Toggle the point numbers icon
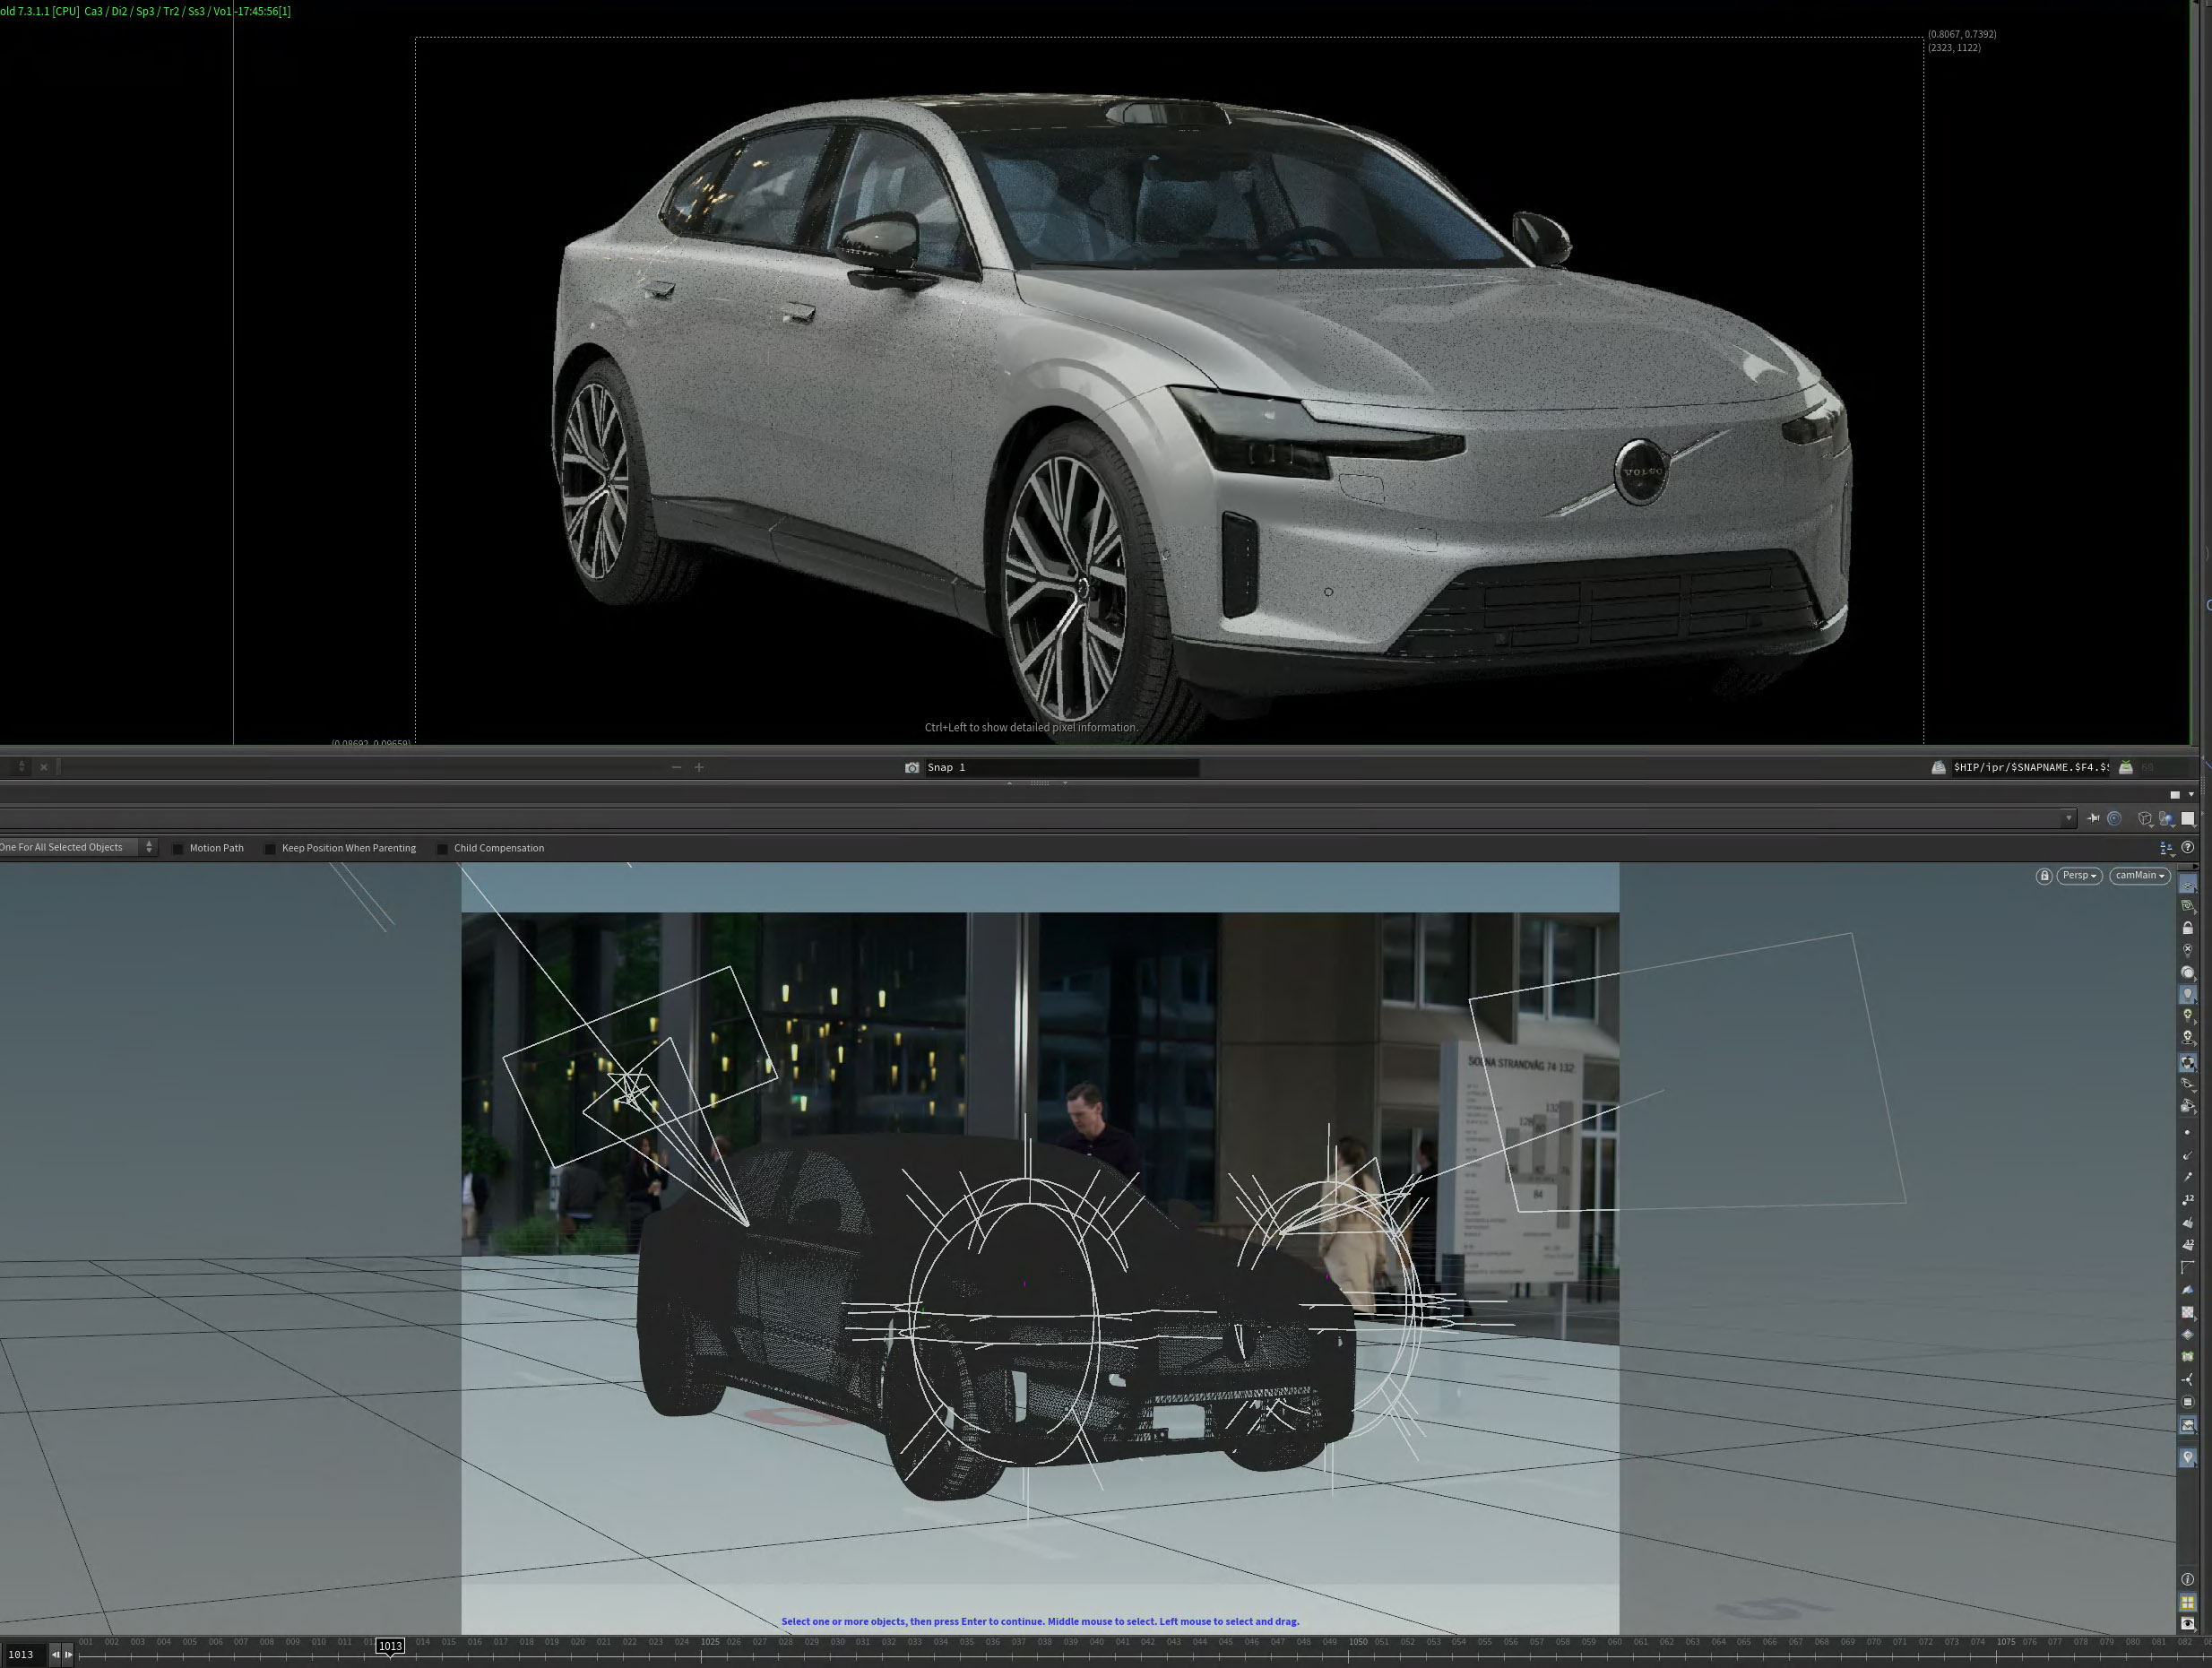The width and height of the screenshot is (2212, 1668). (x=2187, y=1199)
